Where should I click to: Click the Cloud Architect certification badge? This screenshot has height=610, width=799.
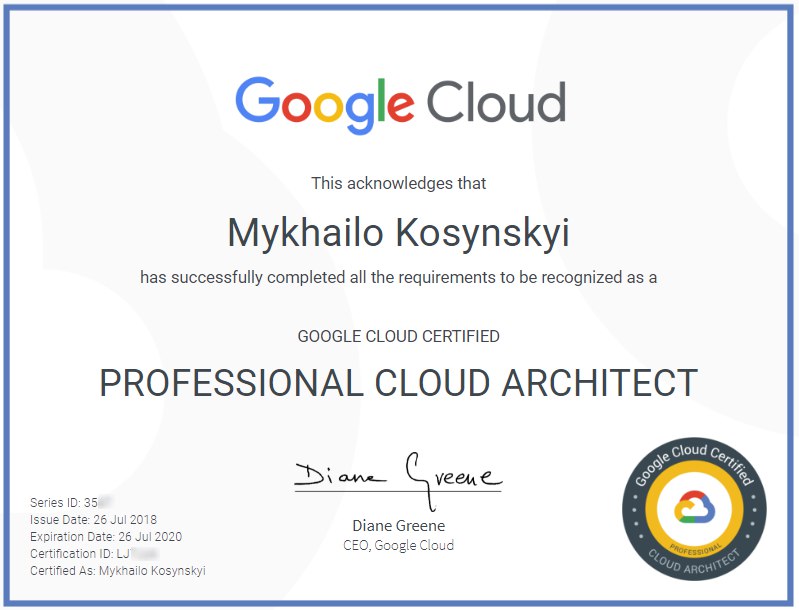click(x=694, y=509)
